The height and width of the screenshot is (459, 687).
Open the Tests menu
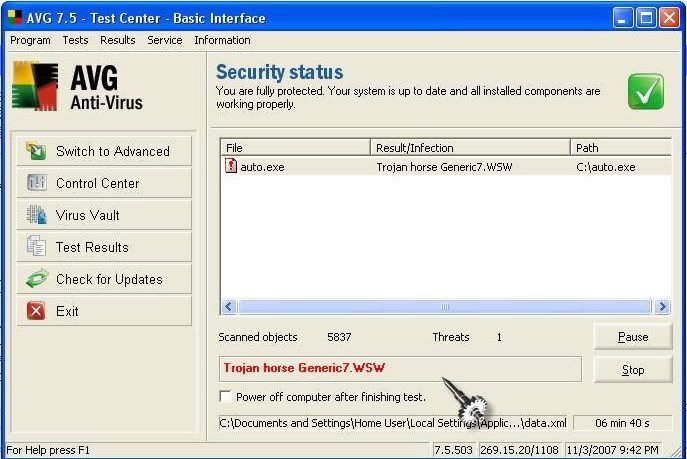pyautogui.click(x=75, y=40)
